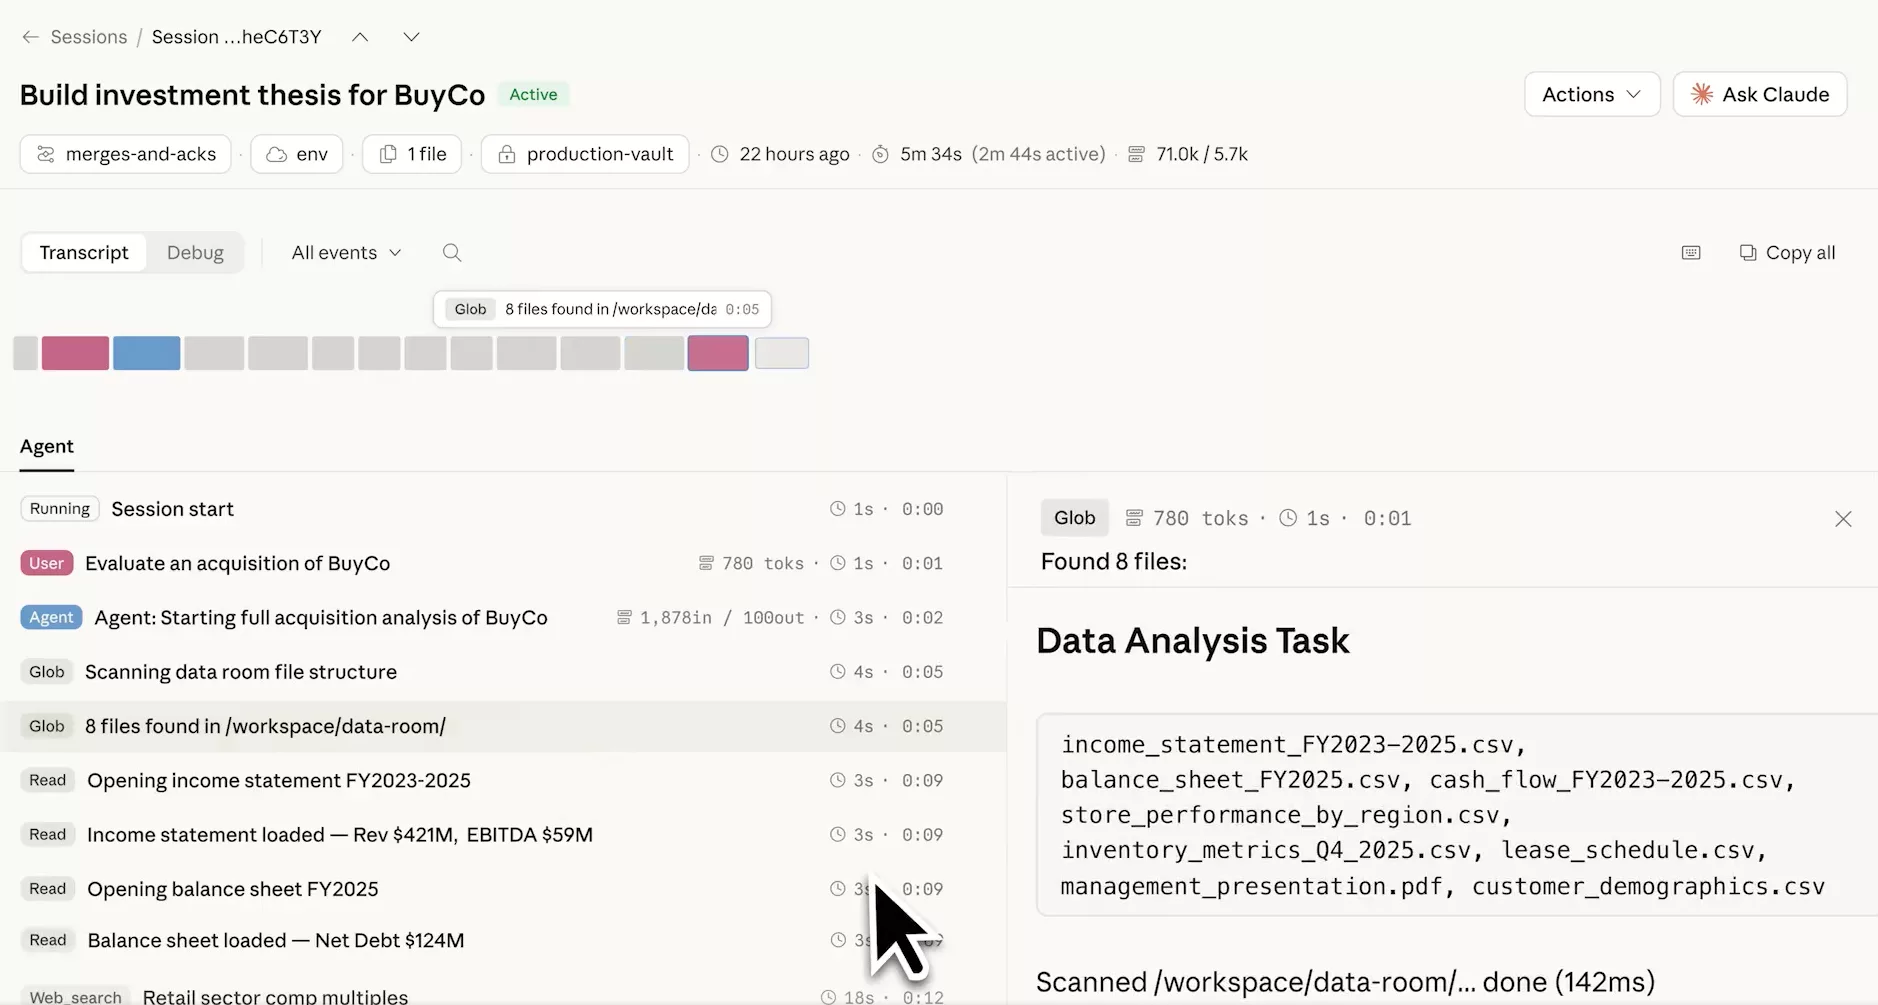The height and width of the screenshot is (1005, 1878).
Task: Open the 1 file attachment chip
Action: [412, 154]
